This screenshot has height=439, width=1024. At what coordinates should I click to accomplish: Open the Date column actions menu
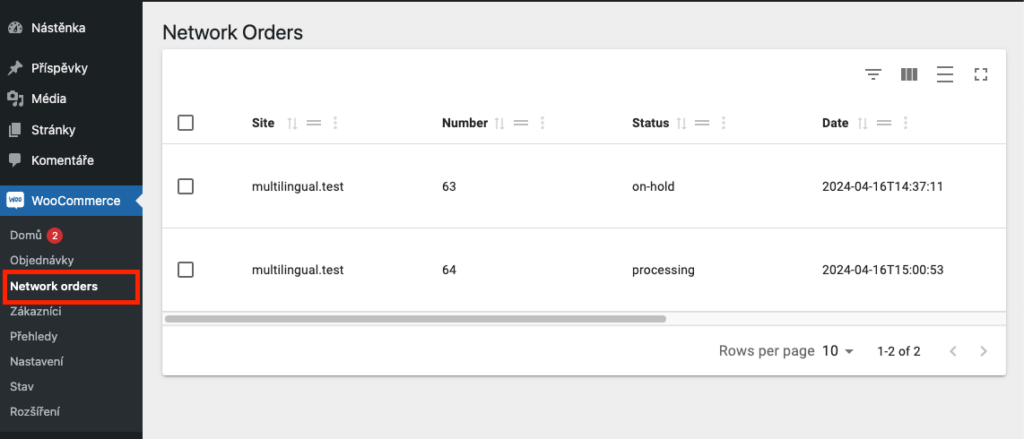905,123
